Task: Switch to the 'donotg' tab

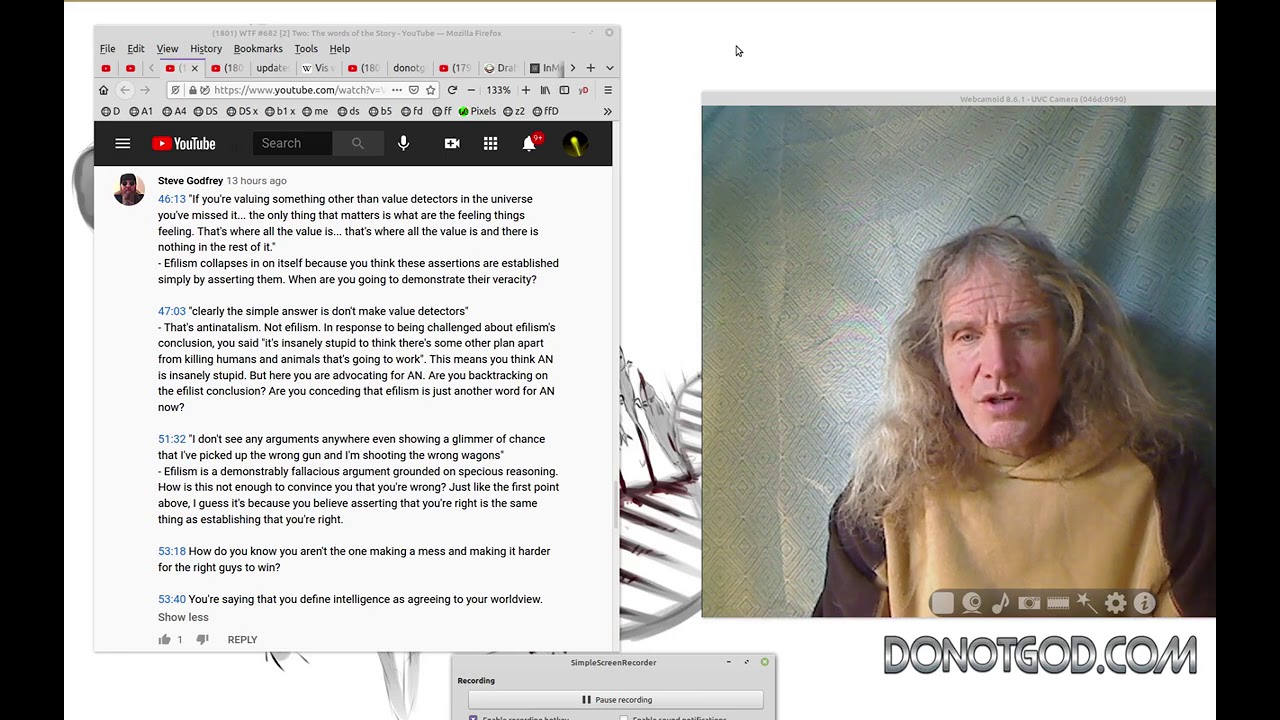Action: pyautogui.click(x=409, y=68)
